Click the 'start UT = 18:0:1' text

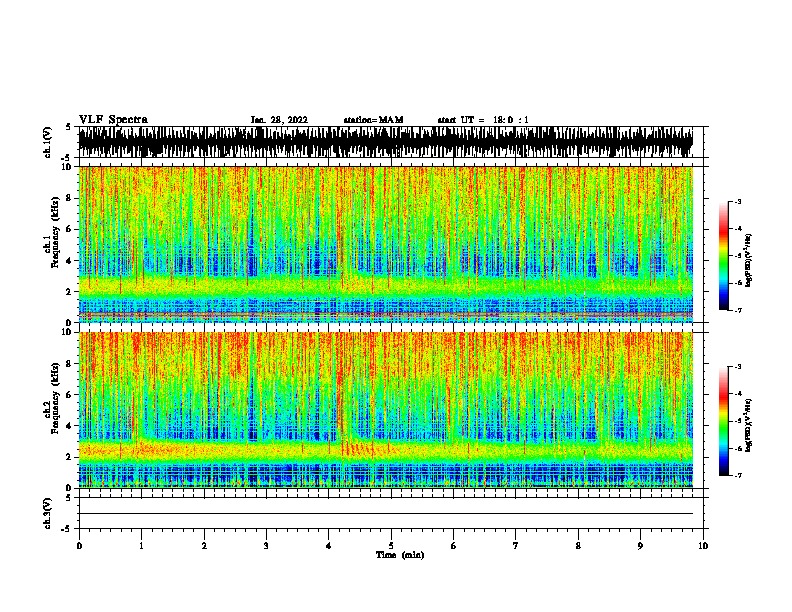[x=483, y=120]
